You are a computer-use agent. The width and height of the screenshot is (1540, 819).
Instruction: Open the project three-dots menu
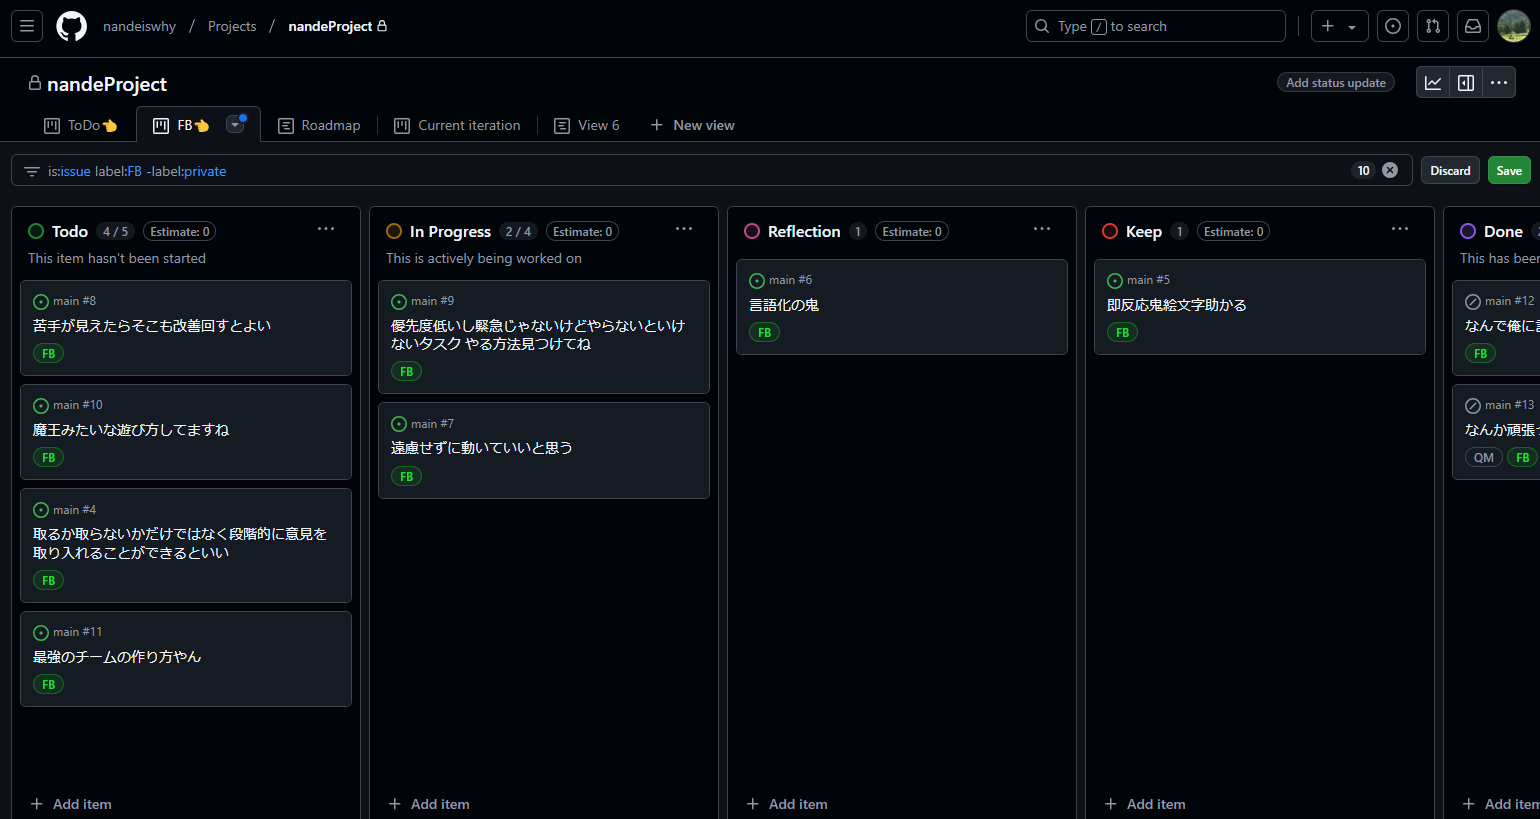point(1499,83)
